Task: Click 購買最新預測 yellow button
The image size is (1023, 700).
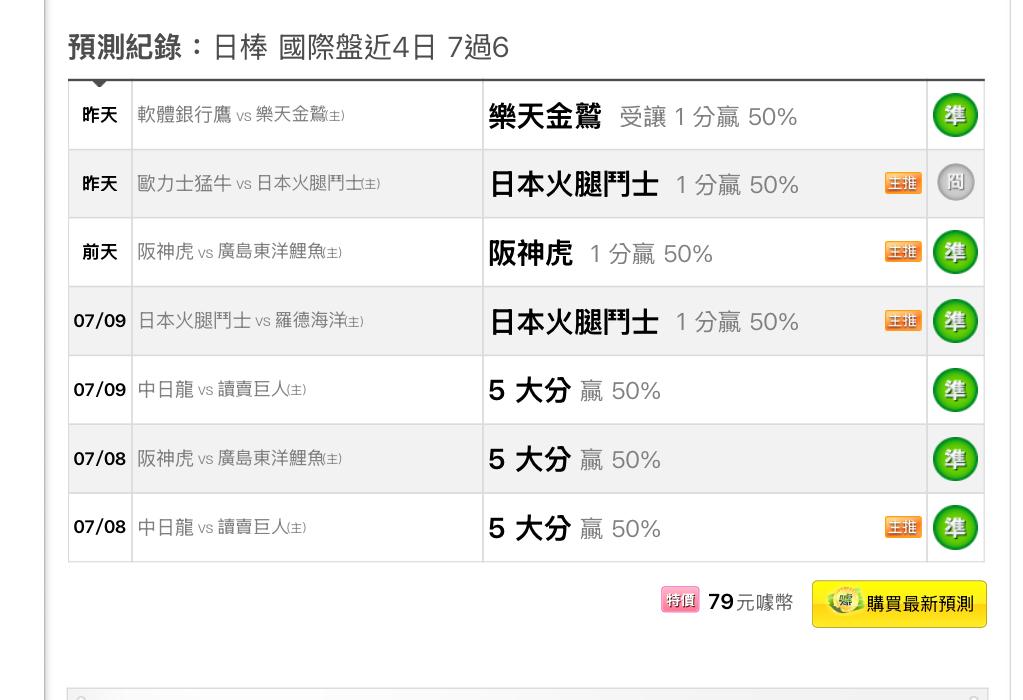Action: pyautogui.click(x=899, y=604)
